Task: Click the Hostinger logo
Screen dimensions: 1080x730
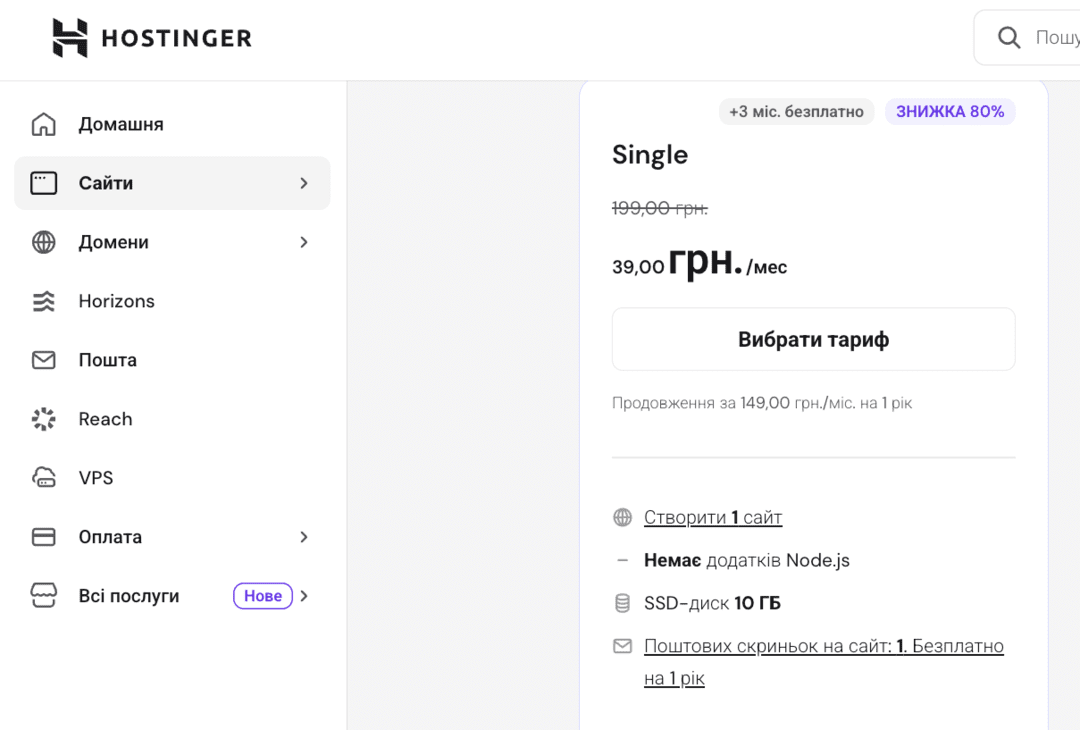Action: pos(151,37)
